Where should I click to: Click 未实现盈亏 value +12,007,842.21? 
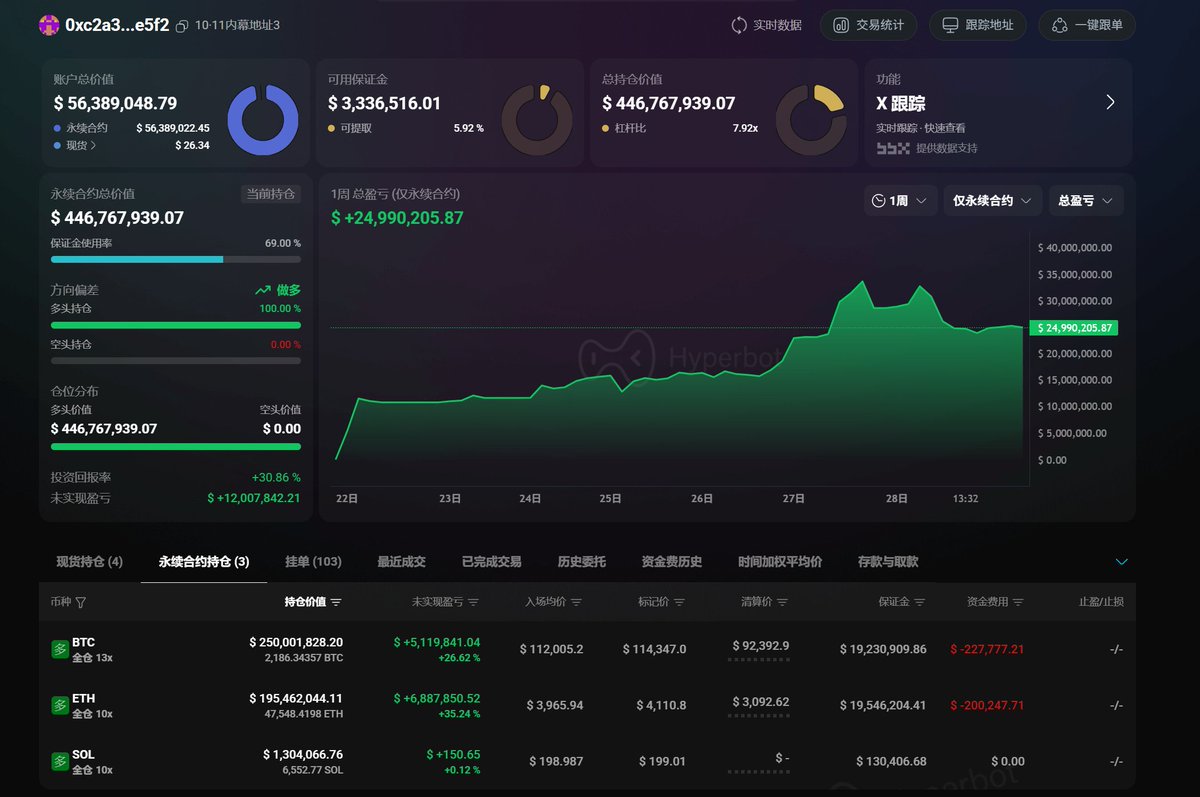254,498
